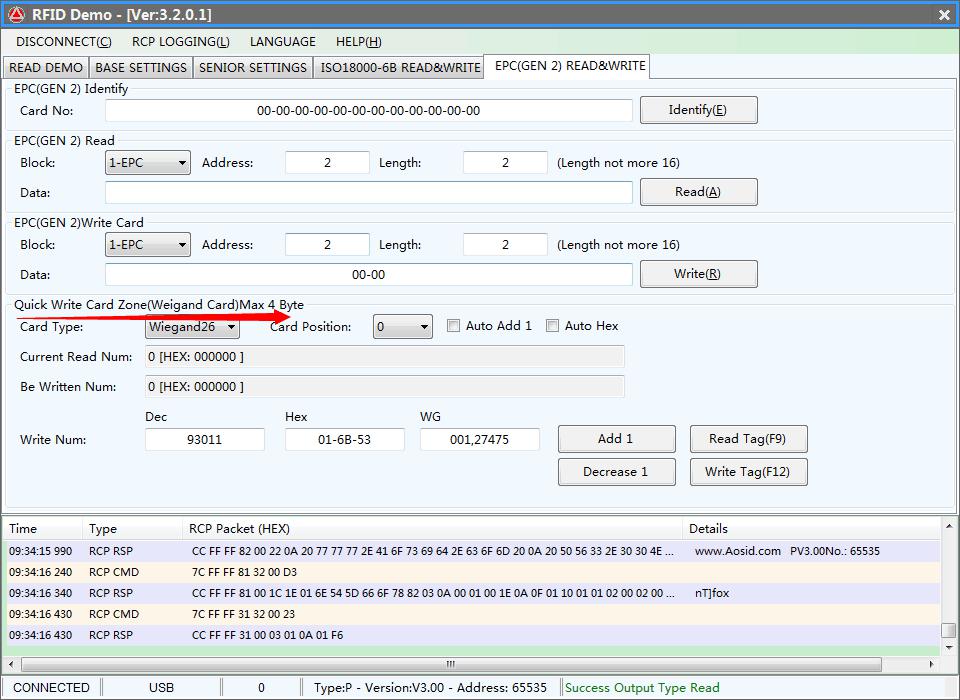Open the RCP LOGGING menu

(180, 42)
